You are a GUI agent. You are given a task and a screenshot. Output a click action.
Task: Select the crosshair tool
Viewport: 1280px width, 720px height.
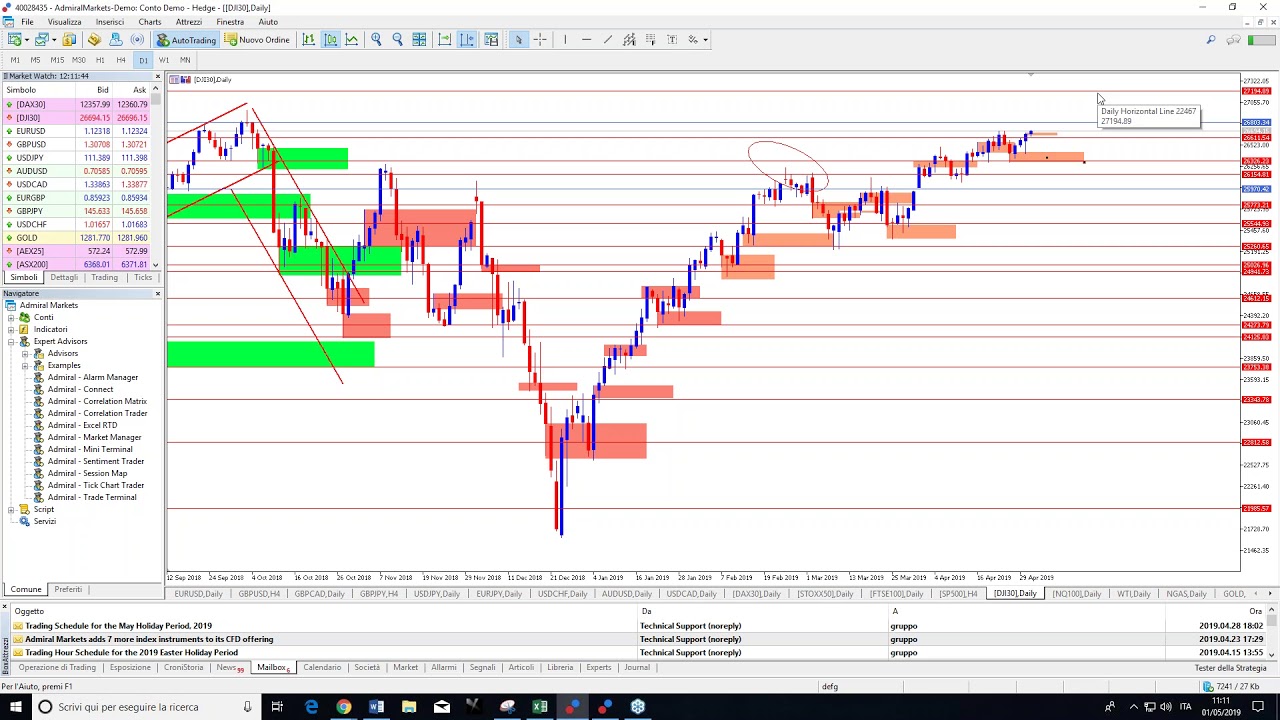[540, 40]
